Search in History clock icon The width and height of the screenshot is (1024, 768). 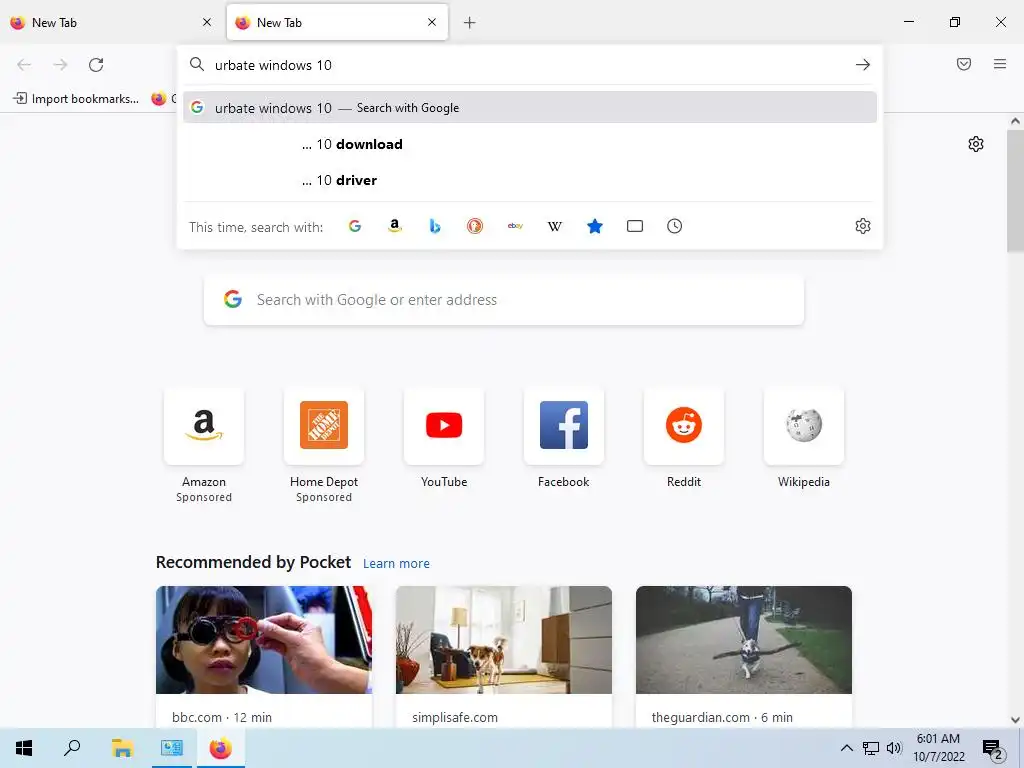click(x=675, y=226)
